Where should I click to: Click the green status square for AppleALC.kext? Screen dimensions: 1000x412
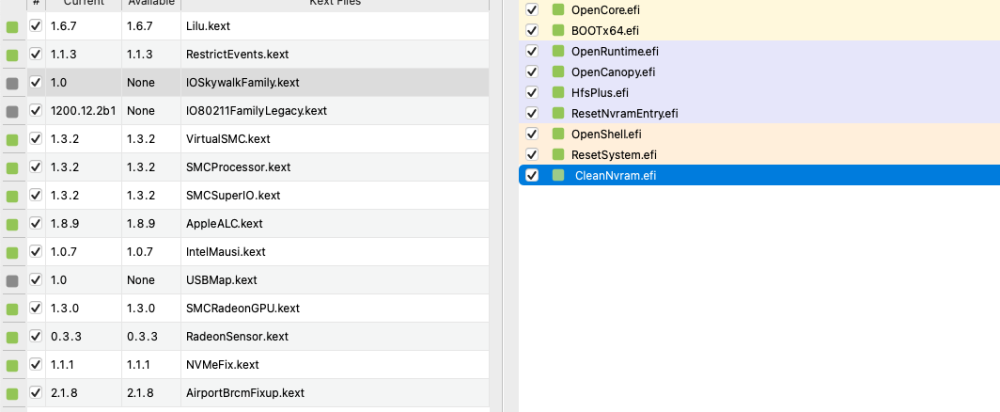click(x=12, y=224)
